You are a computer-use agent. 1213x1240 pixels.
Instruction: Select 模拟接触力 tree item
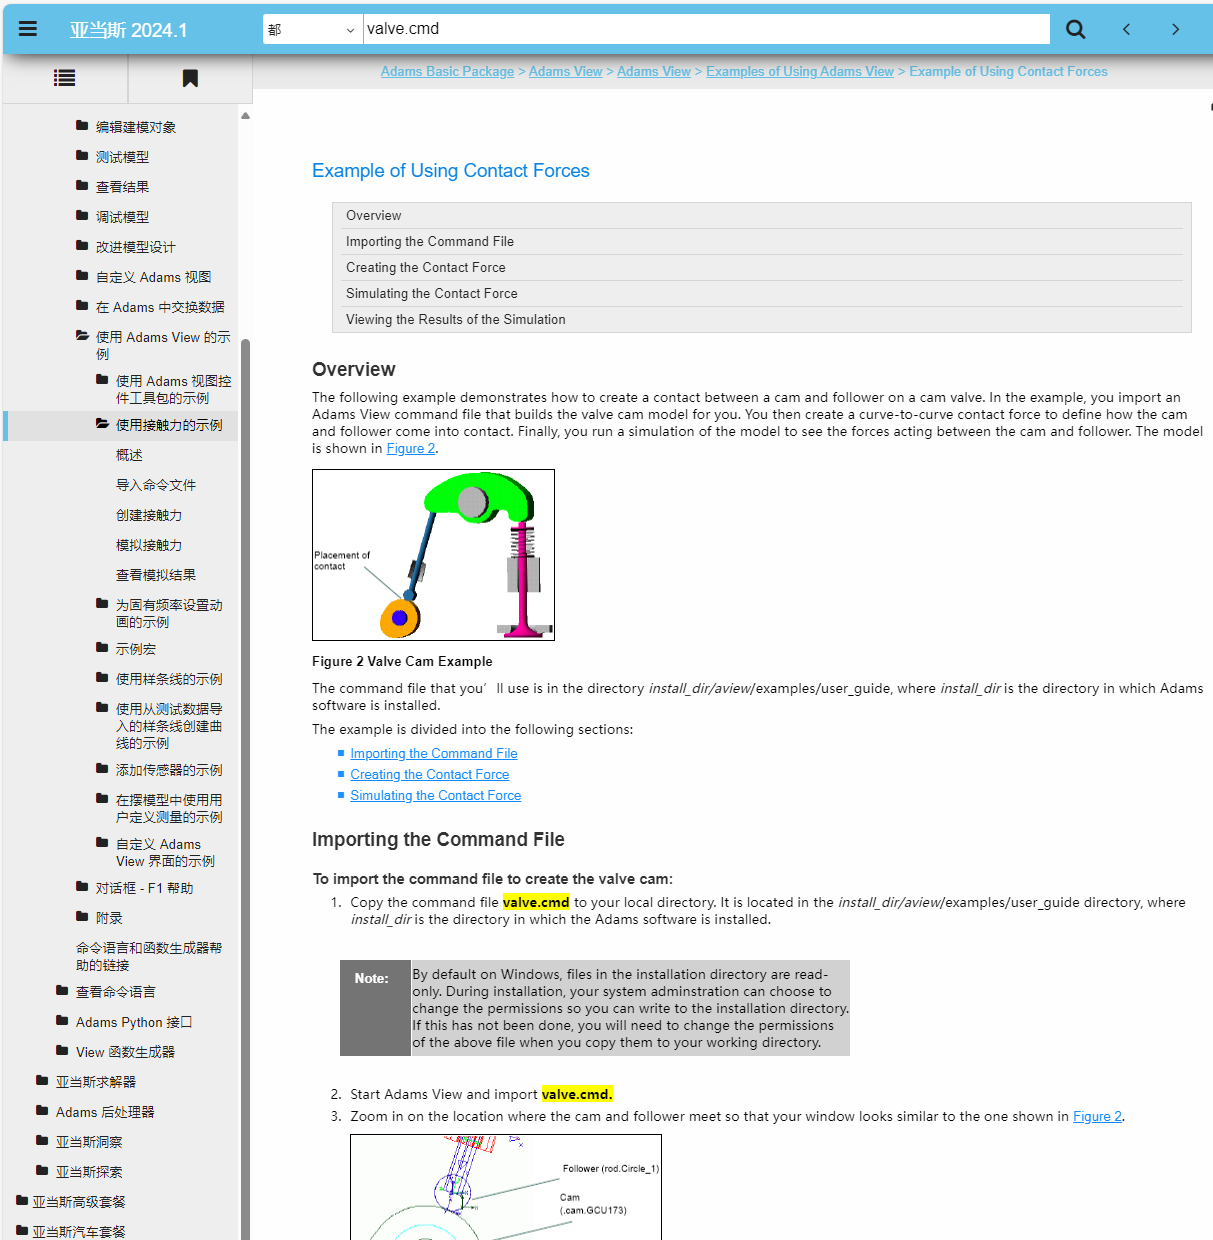(x=149, y=545)
